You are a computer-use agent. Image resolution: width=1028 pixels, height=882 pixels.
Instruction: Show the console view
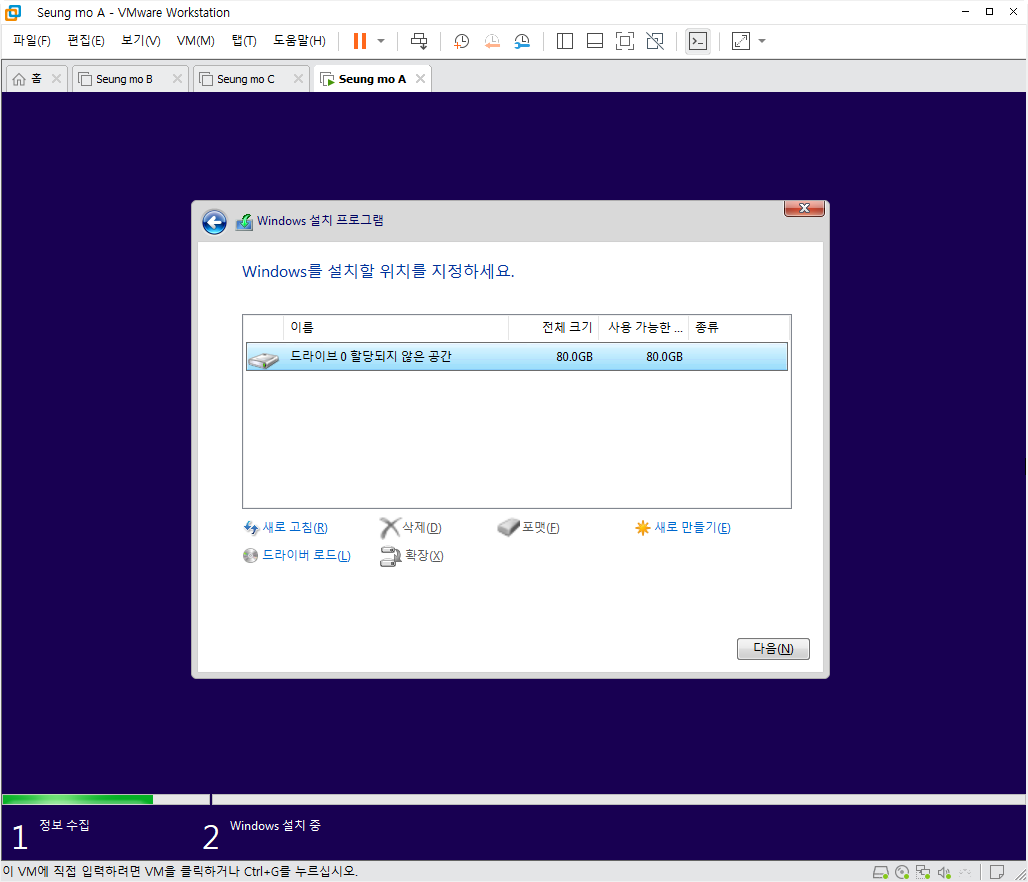click(698, 41)
